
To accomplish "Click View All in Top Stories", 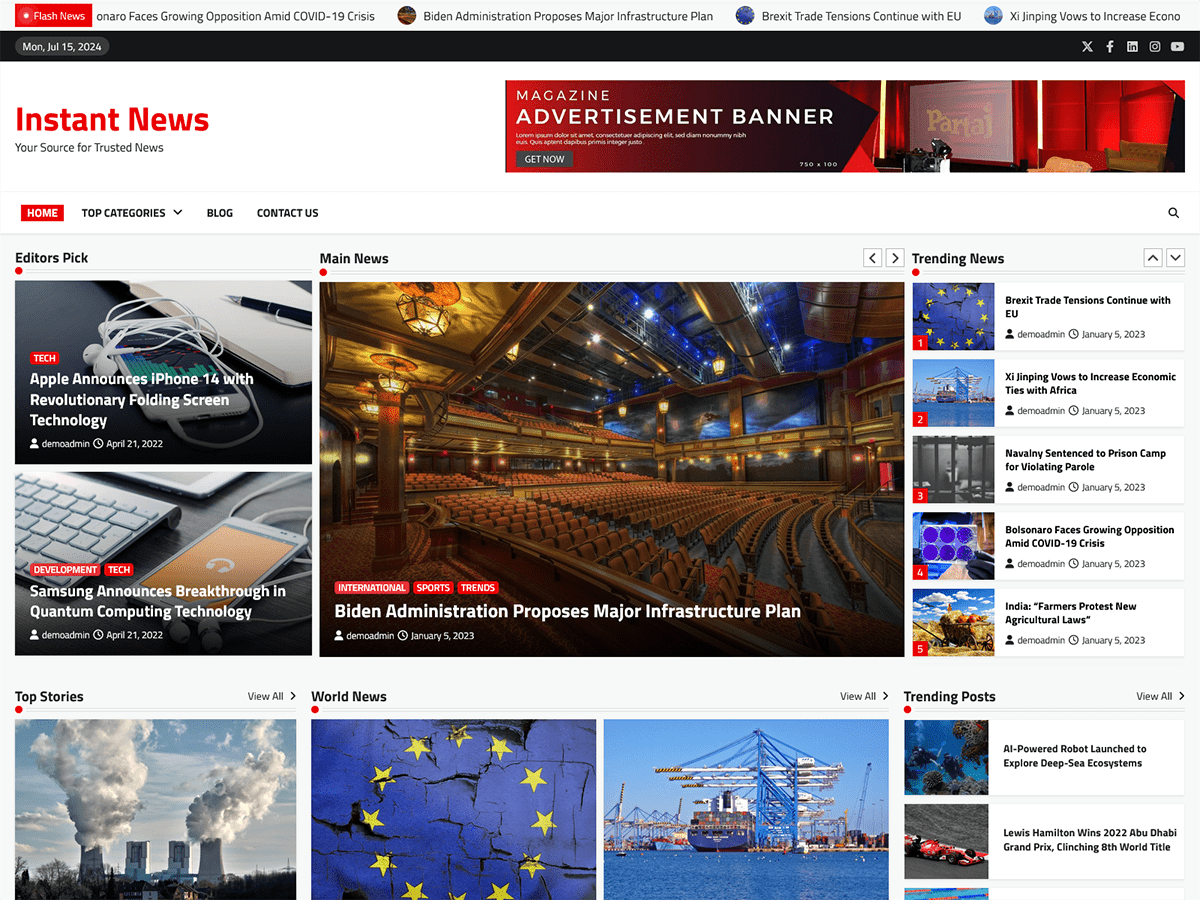I will 265,696.
